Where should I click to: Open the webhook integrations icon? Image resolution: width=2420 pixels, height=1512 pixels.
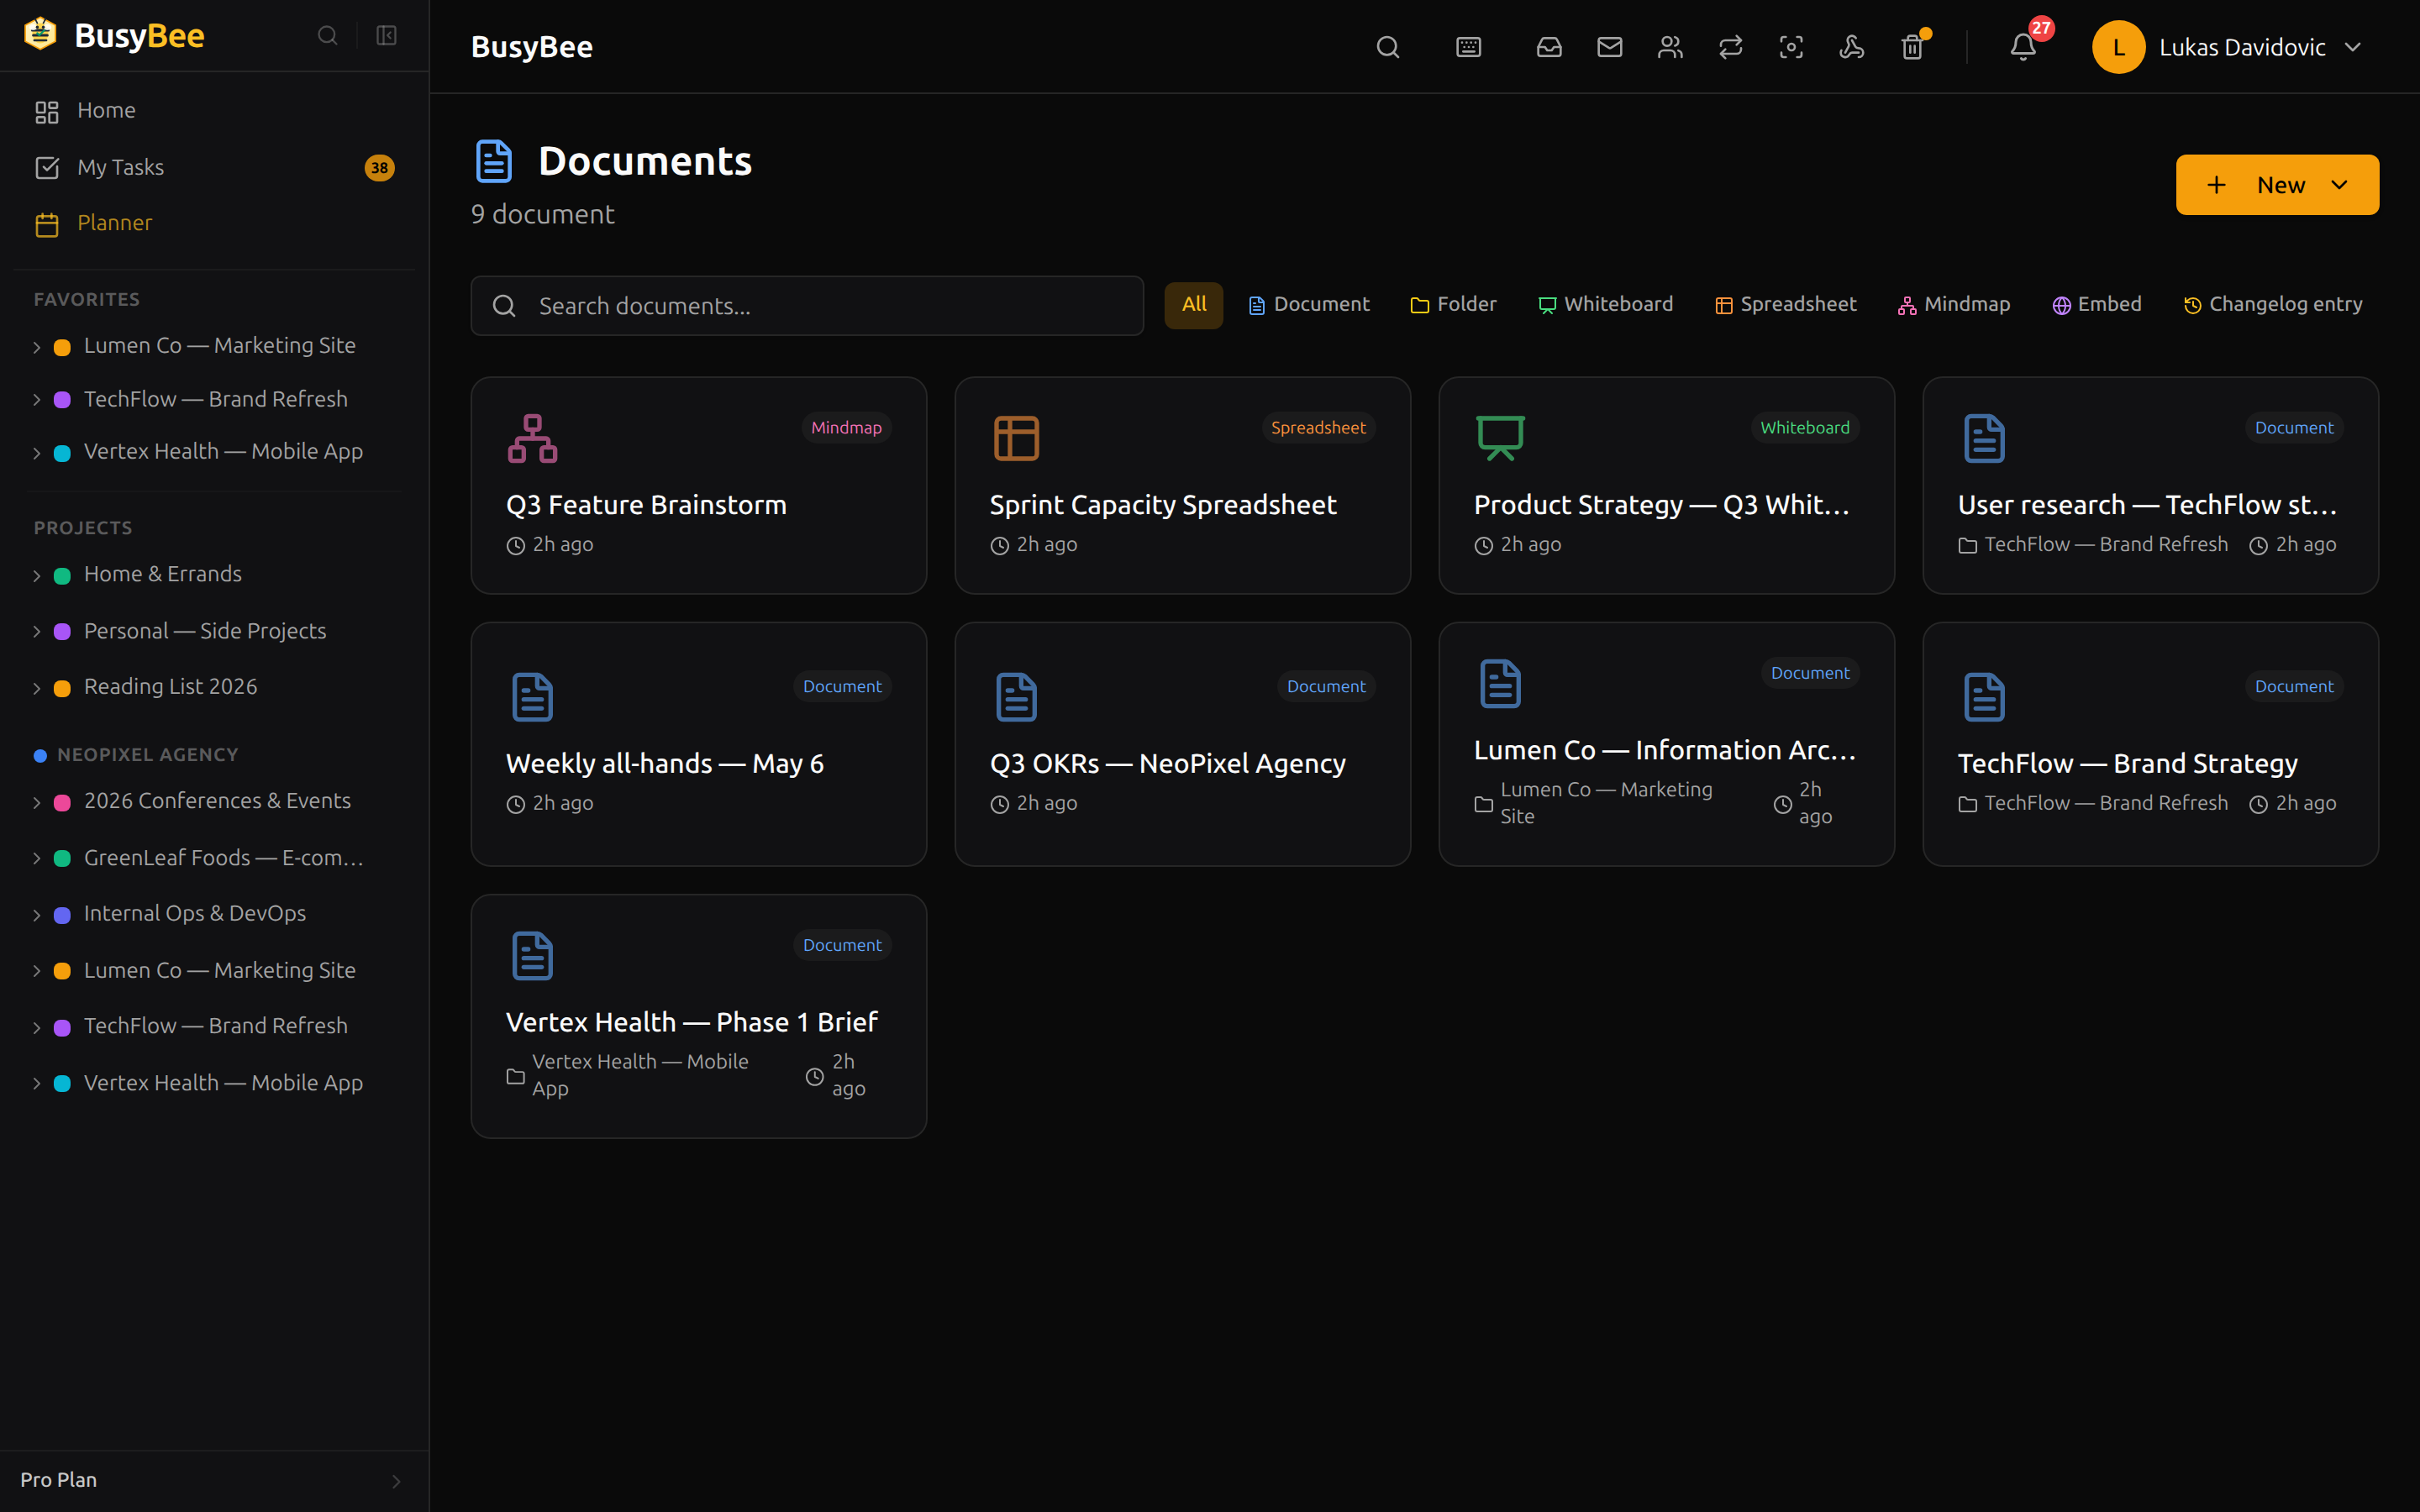[x=1851, y=47]
